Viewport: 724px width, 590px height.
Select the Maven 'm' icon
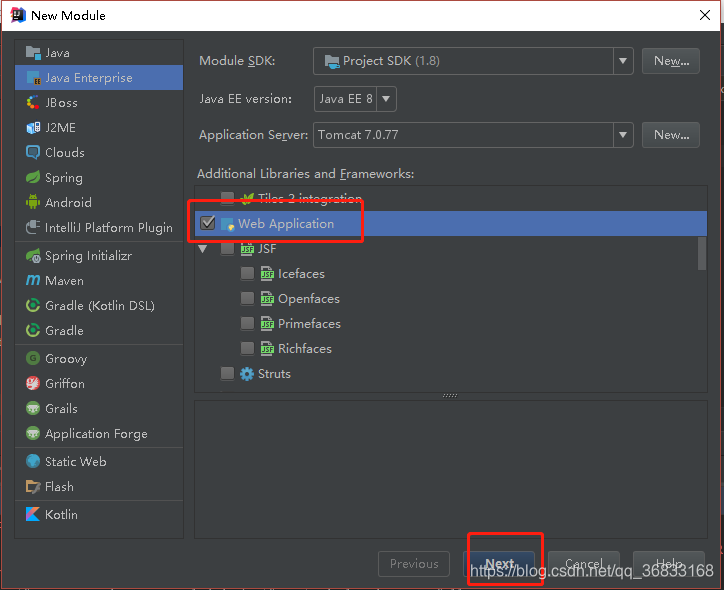33,280
